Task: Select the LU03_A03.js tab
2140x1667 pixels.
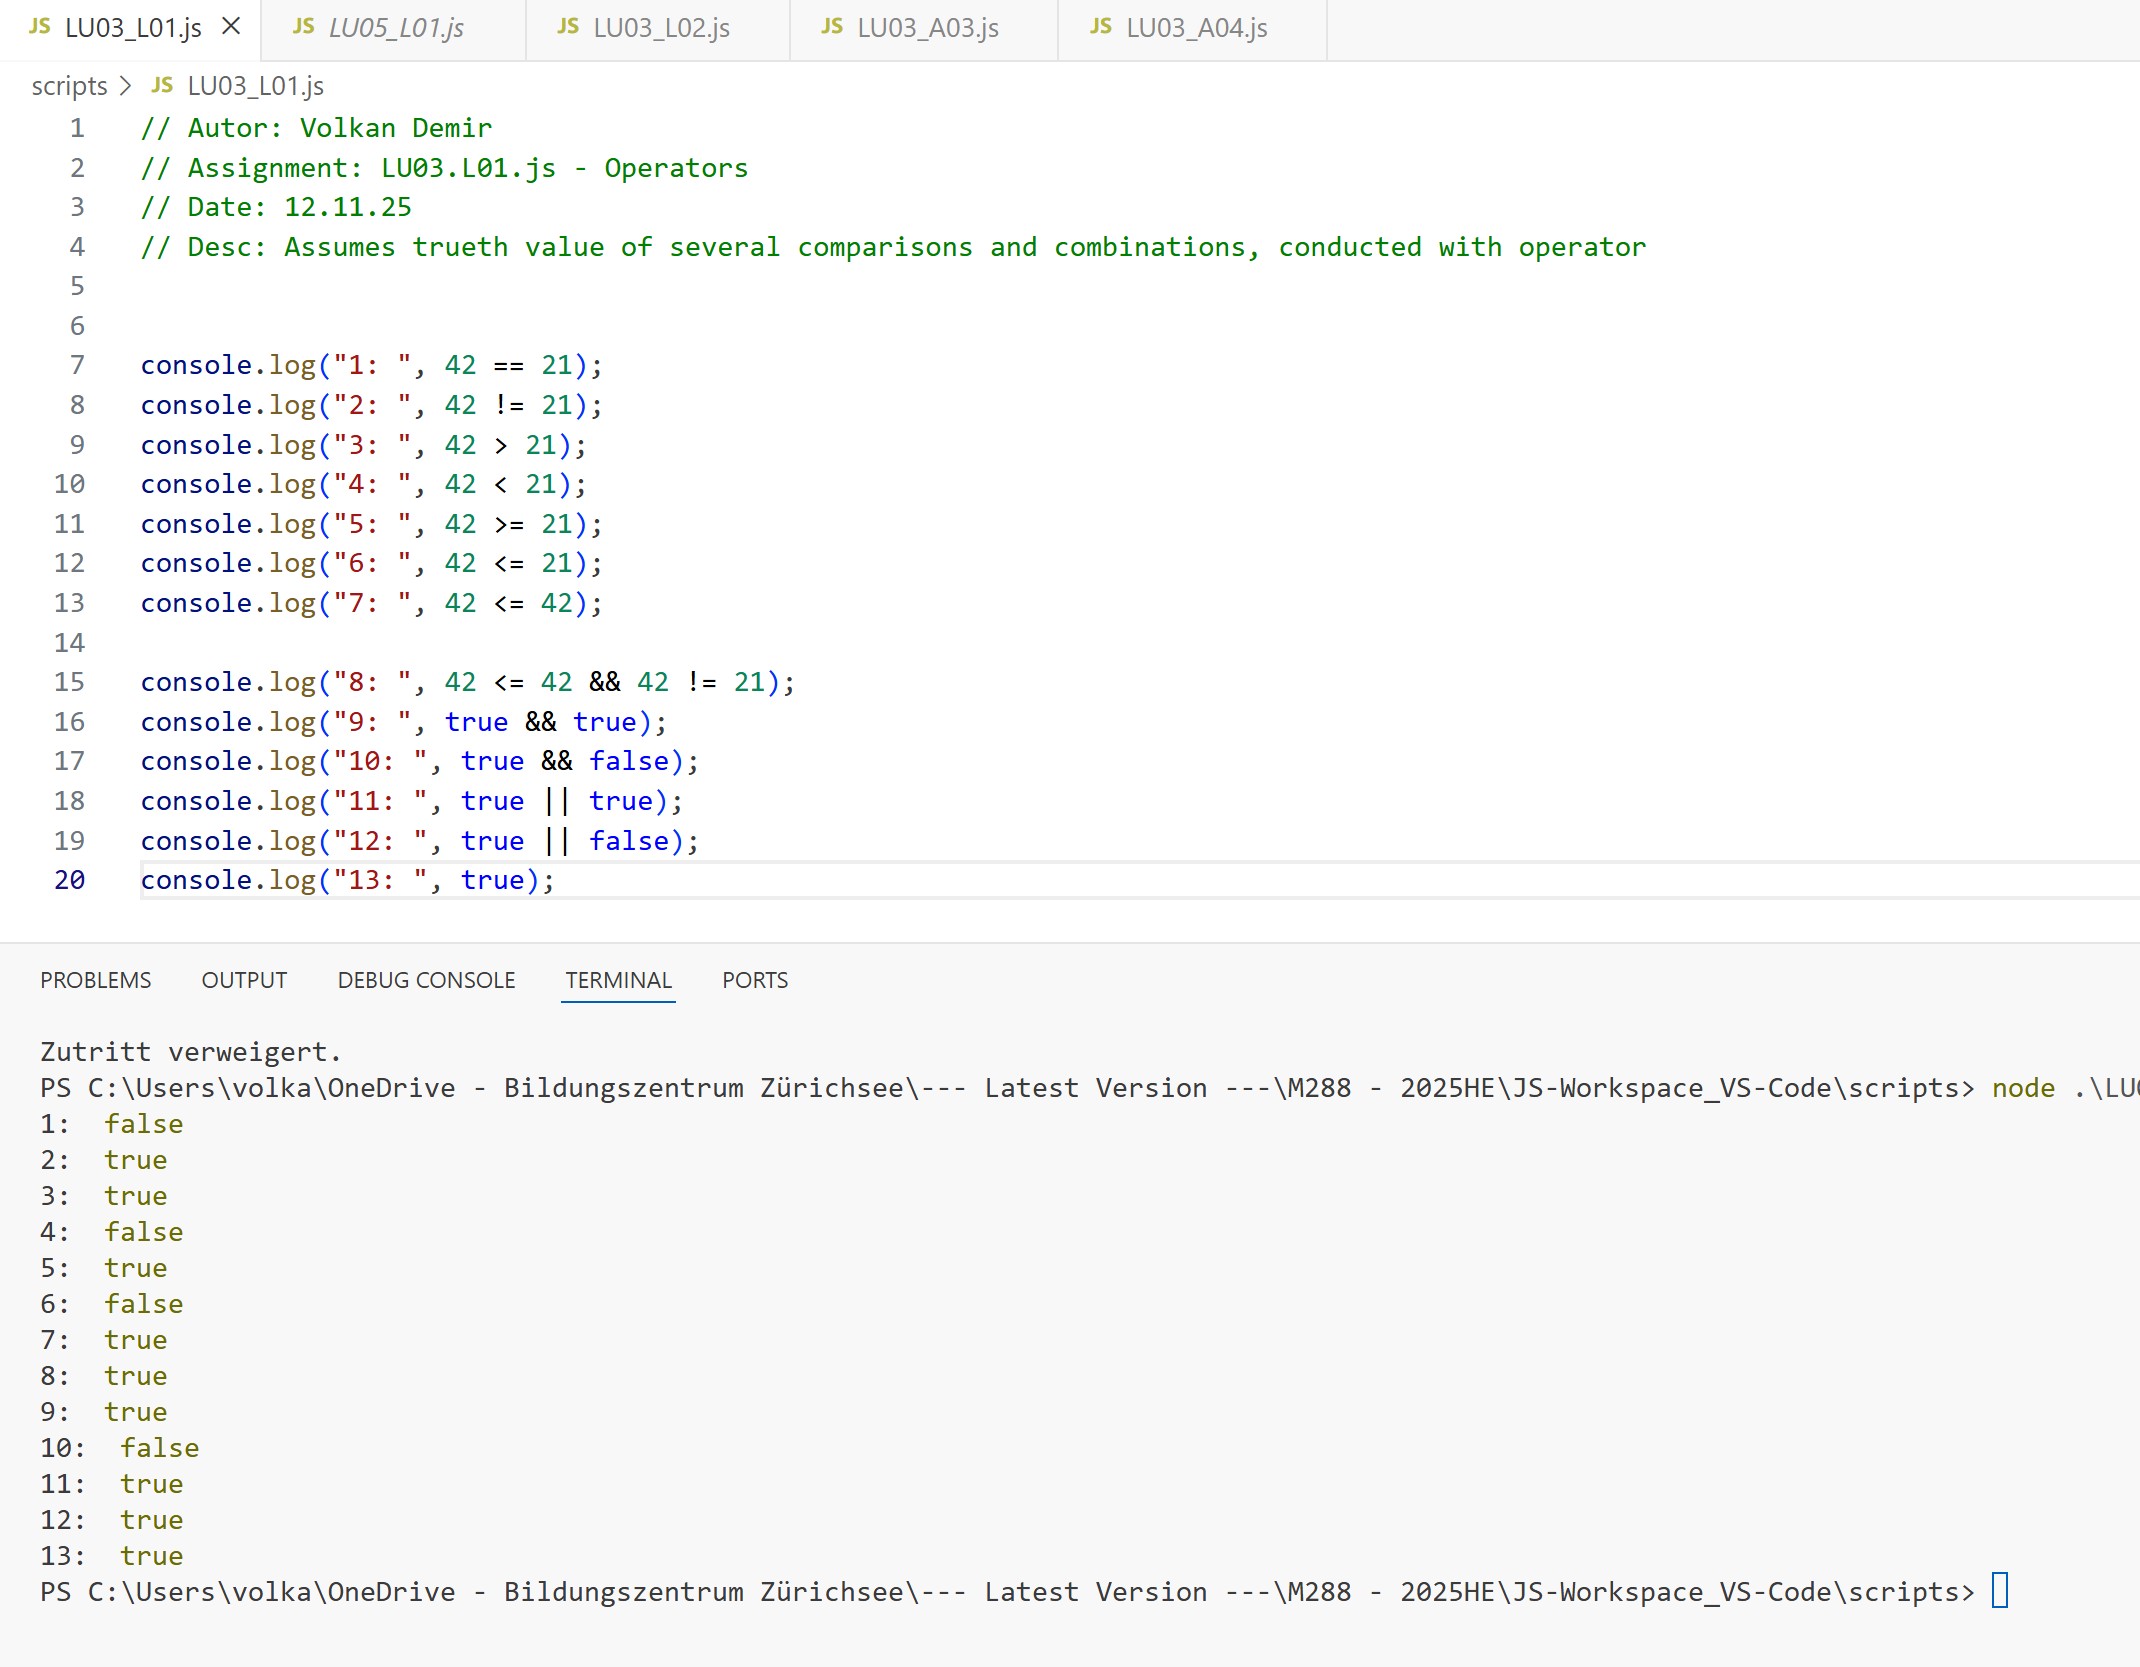Action: (927, 28)
